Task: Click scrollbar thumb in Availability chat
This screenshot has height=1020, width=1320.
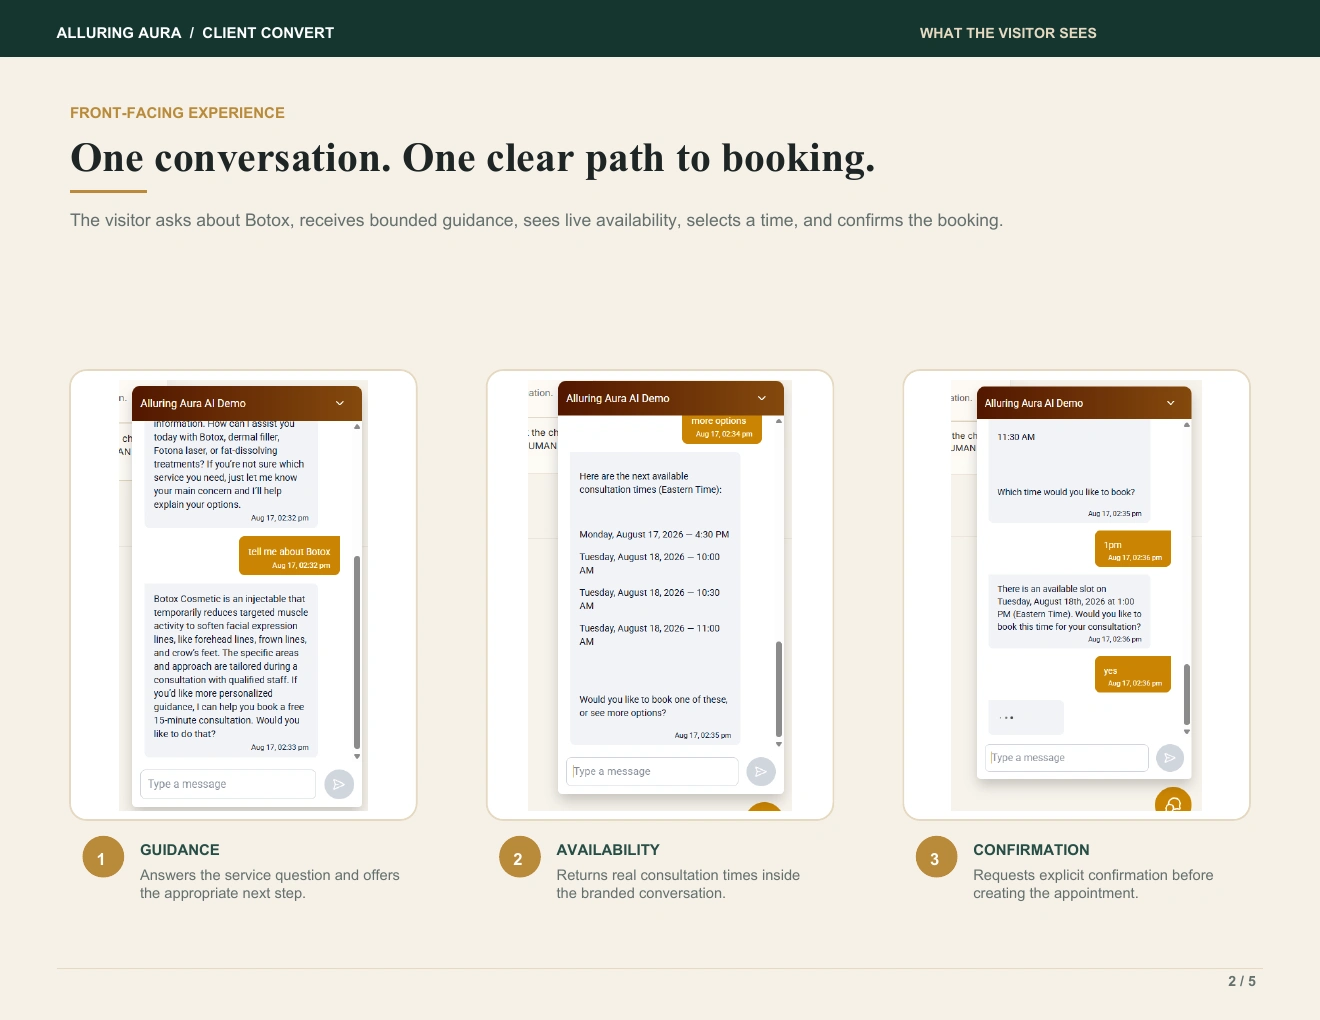Action: (x=779, y=688)
